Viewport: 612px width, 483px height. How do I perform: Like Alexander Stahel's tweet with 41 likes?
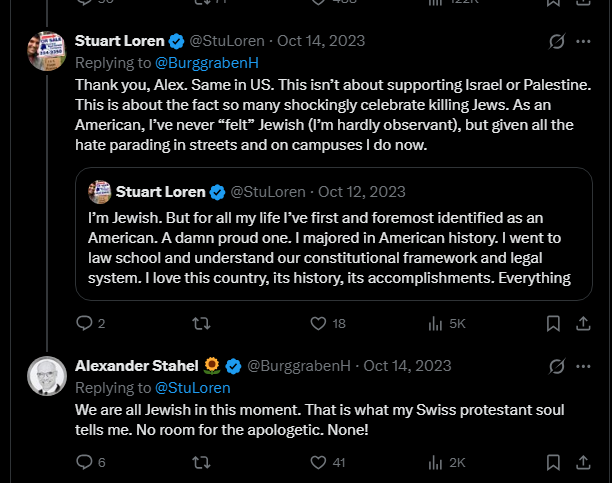[x=328, y=462]
